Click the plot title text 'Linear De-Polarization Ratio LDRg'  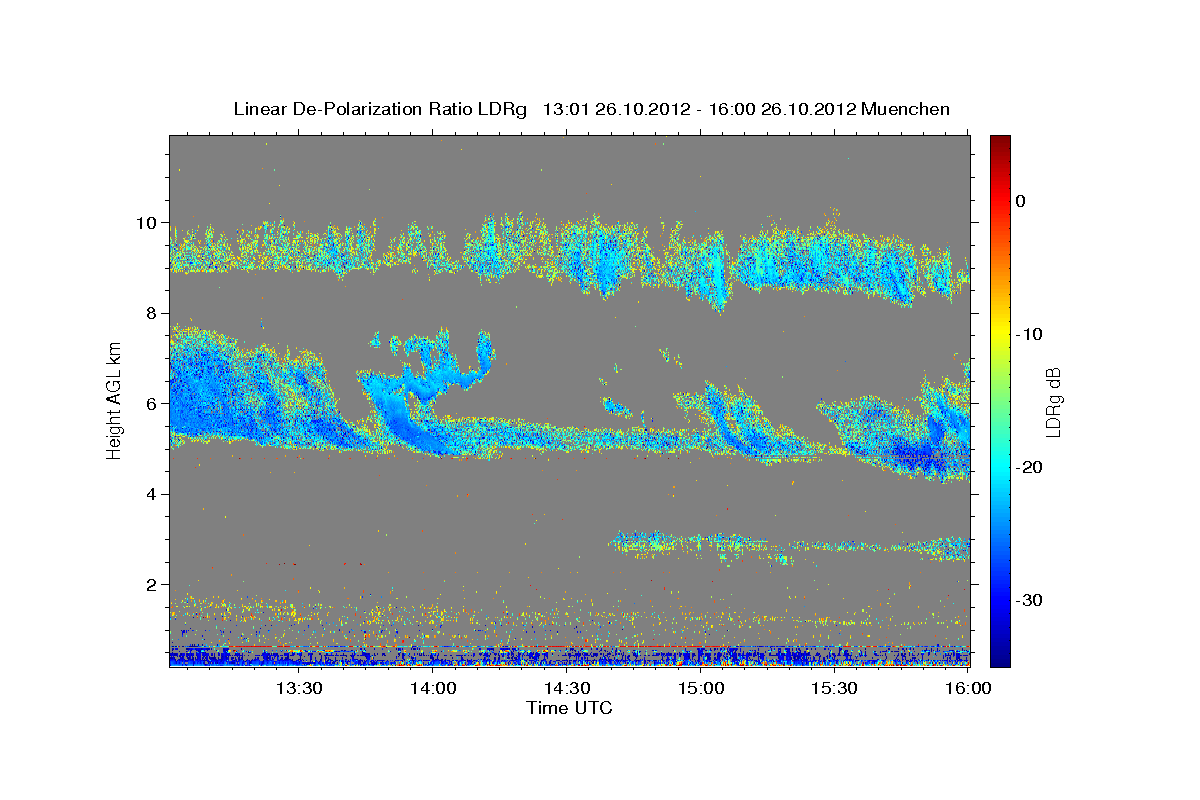[379, 109]
